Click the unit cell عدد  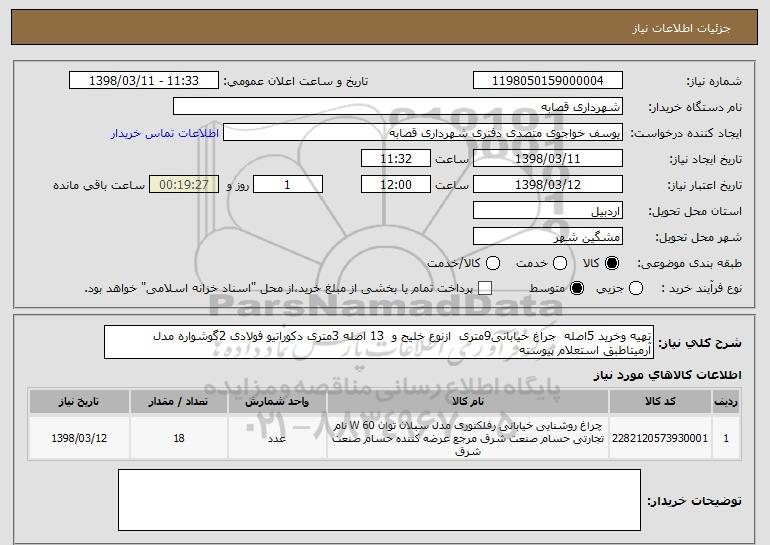pyautogui.click(x=277, y=438)
